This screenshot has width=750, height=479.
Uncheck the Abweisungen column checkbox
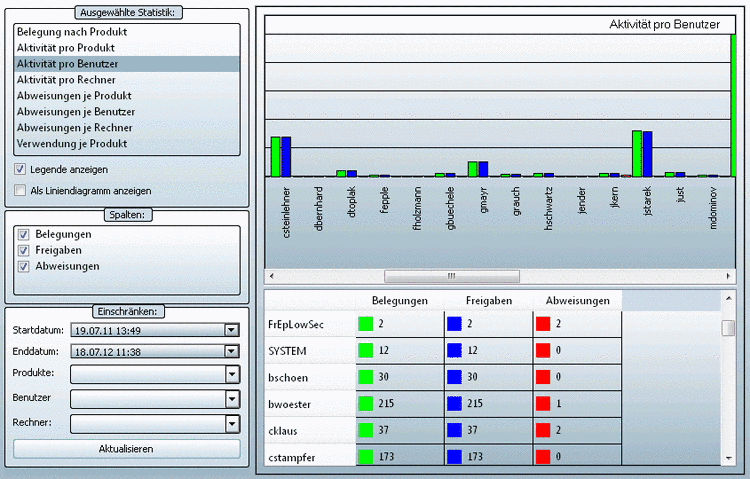tap(23, 266)
